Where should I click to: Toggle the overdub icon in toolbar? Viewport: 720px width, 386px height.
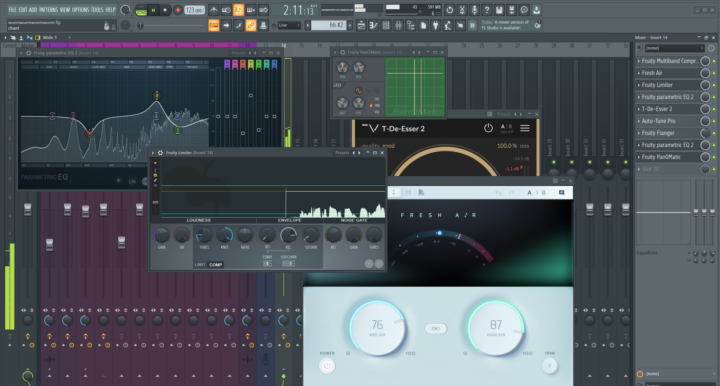pyautogui.click(x=251, y=10)
